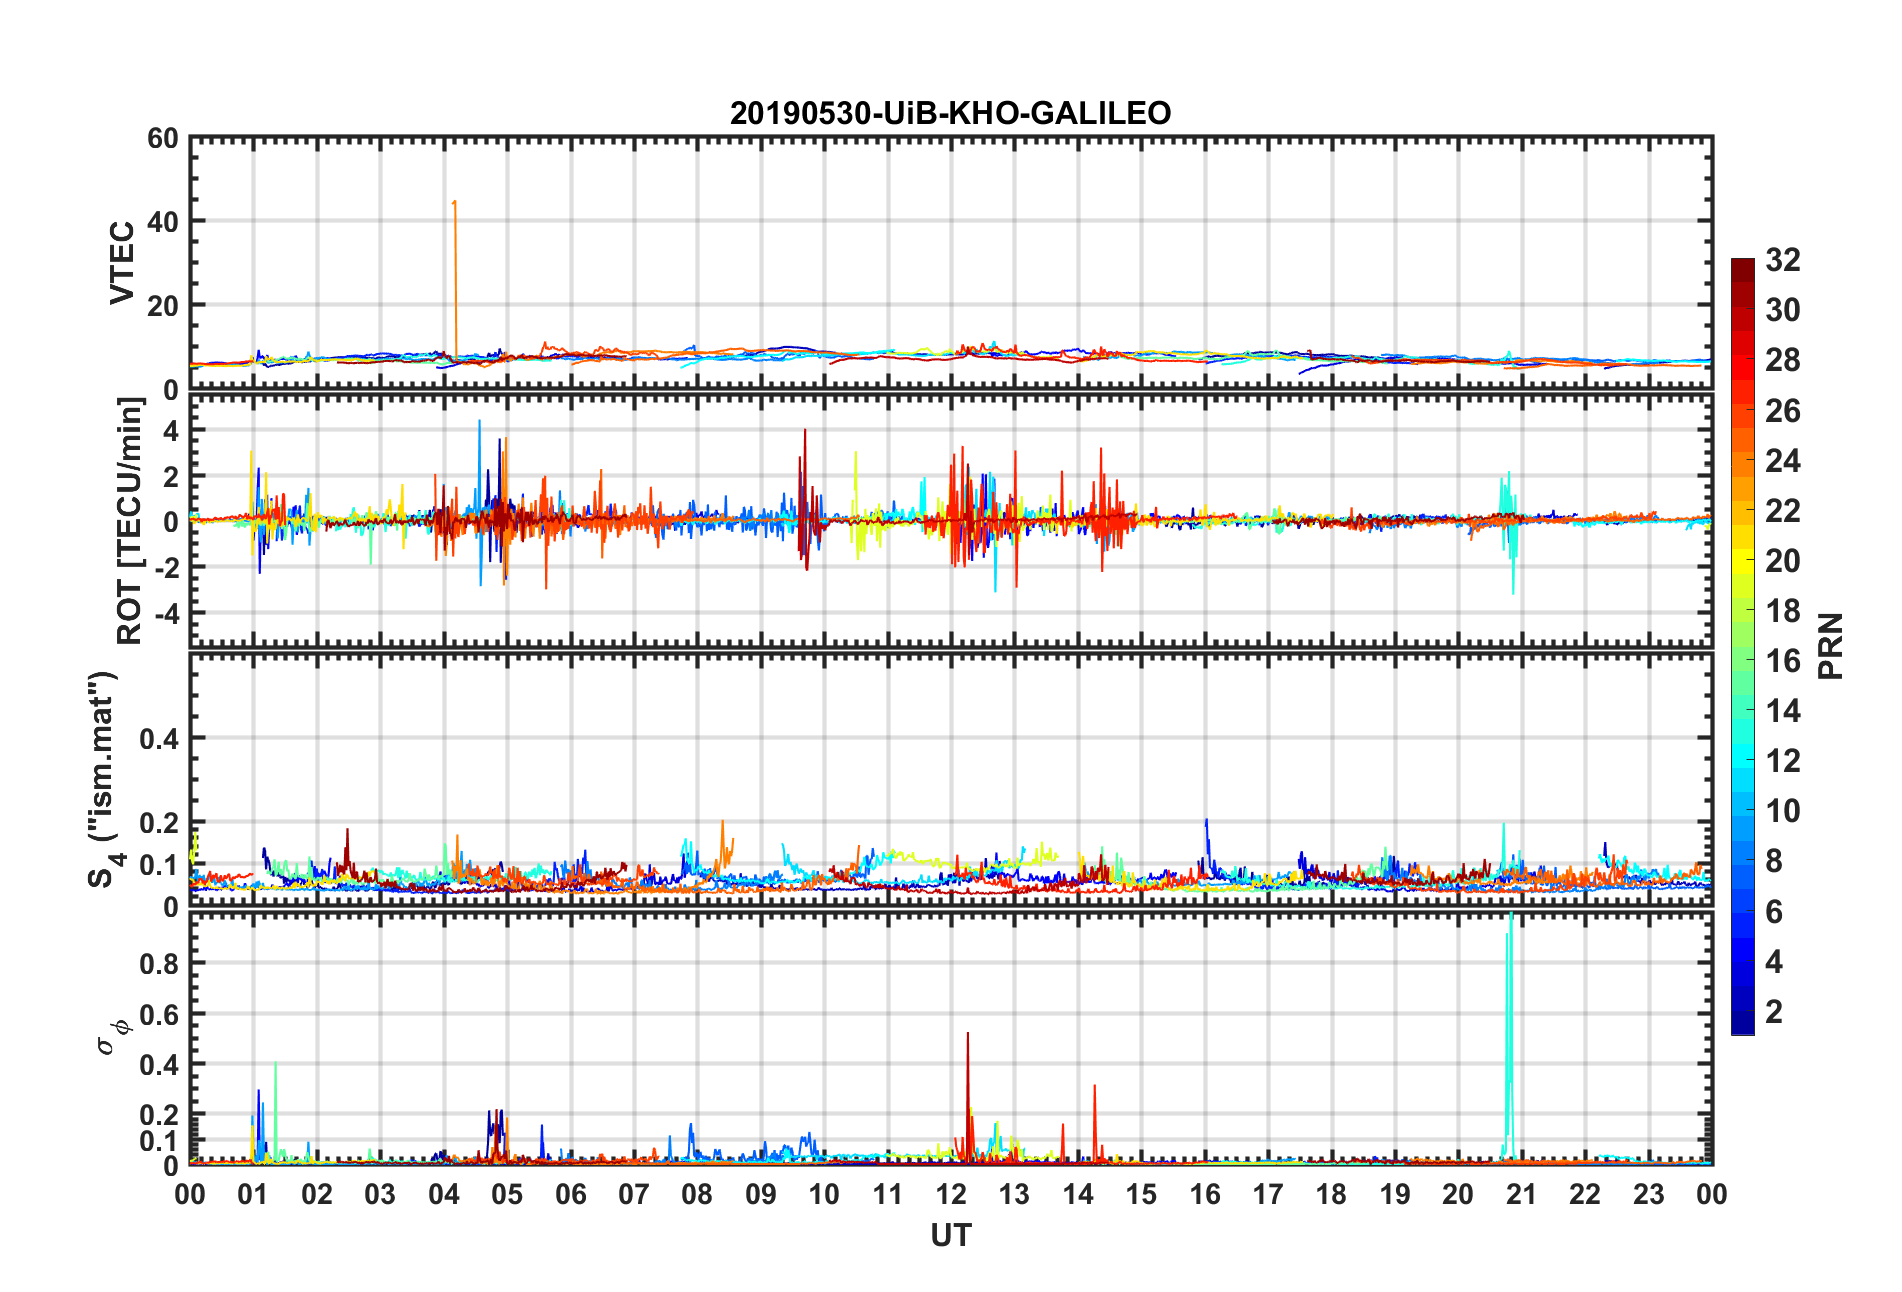The width and height of the screenshot is (1902, 1292).
Task: Click the 0.2 tick on S4 axis
Action: click(x=159, y=823)
